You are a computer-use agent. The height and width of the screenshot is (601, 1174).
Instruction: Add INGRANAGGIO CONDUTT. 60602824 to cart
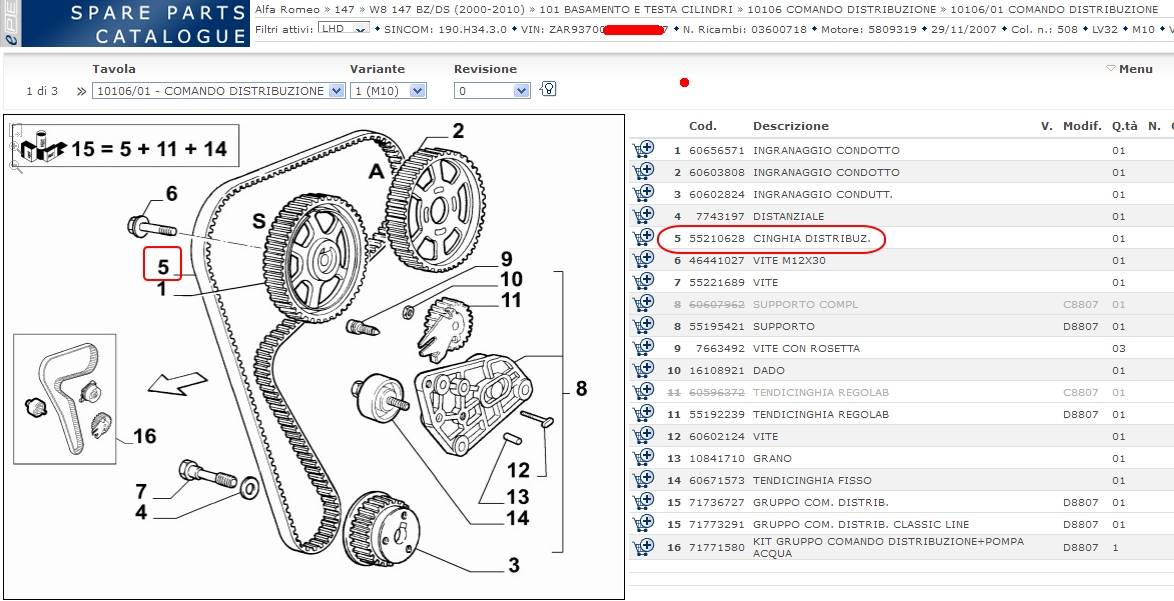(642, 194)
